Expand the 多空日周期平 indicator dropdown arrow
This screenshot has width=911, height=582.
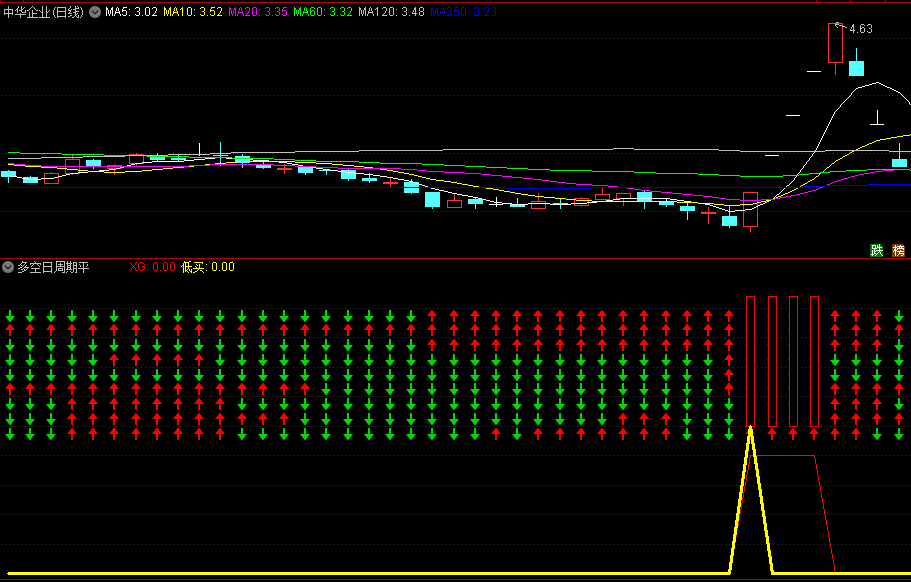pyautogui.click(x=8, y=267)
